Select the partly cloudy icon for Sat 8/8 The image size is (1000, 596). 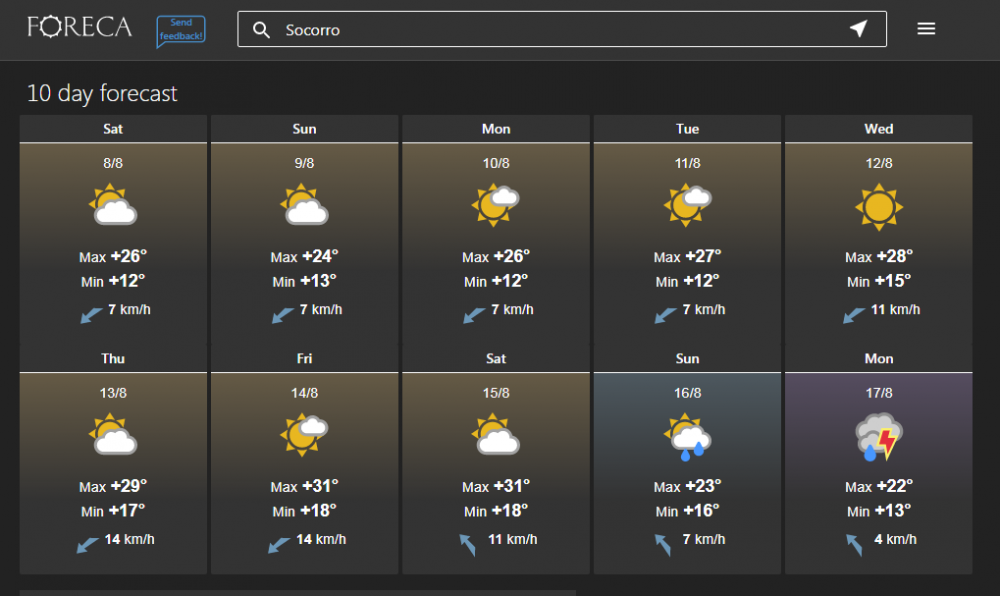[113, 205]
